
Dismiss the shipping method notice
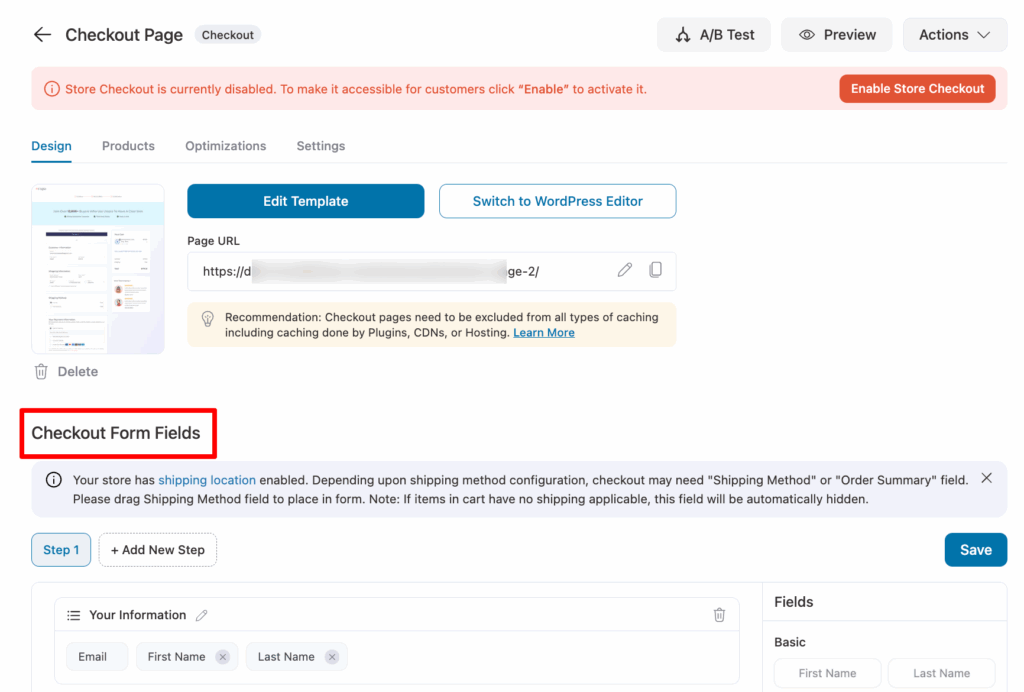coord(986,477)
